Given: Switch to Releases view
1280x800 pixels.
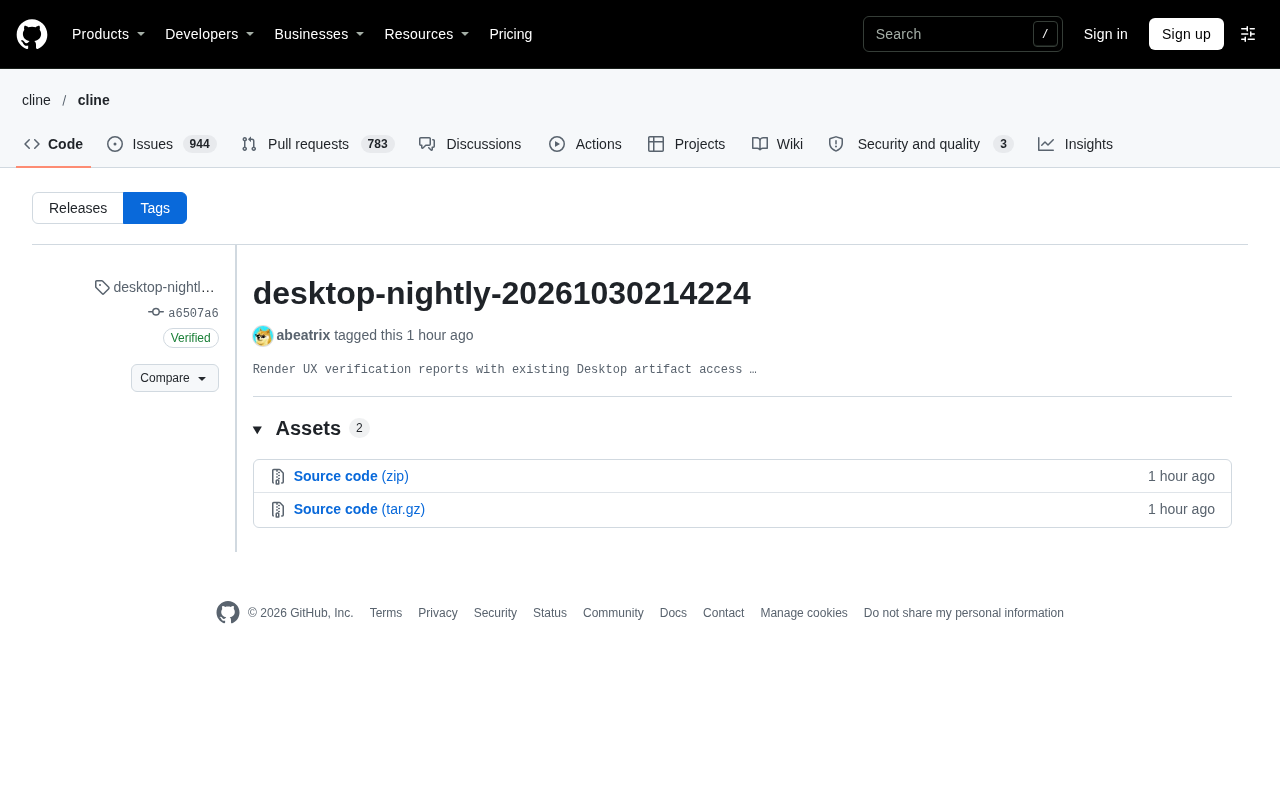Looking at the screenshot, I should click(78, 208).
